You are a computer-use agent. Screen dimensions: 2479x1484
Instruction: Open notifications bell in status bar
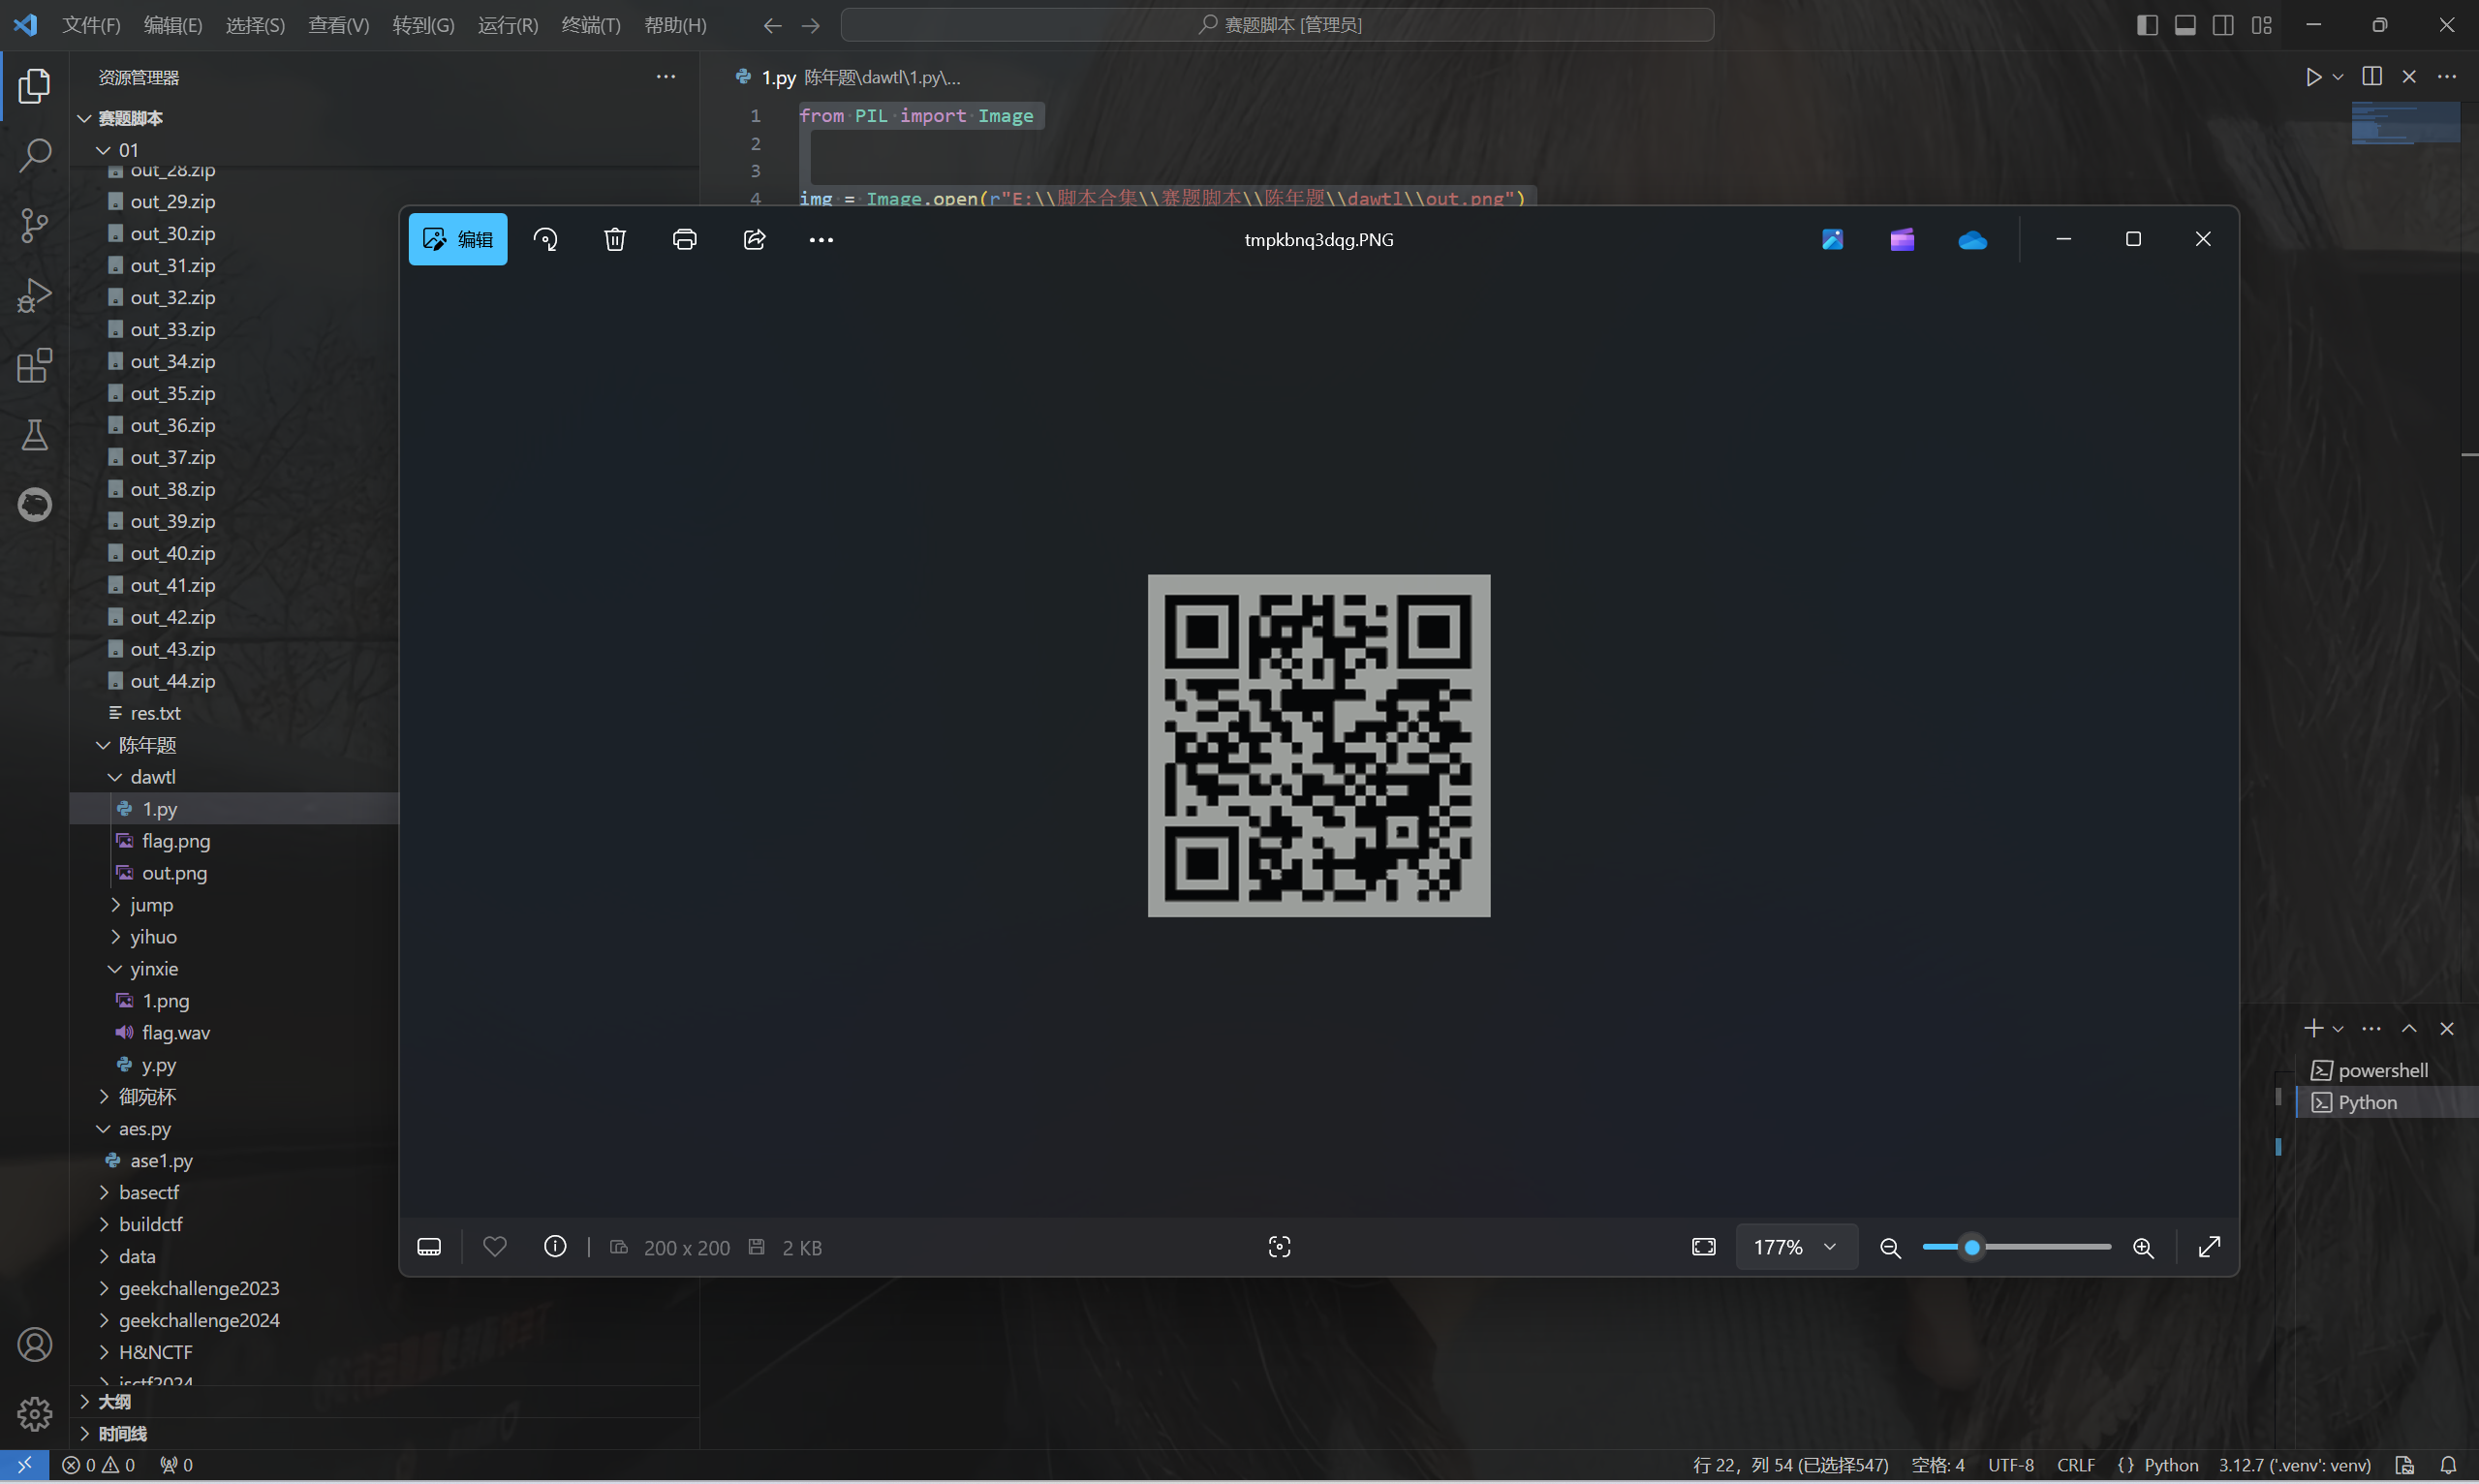(x=2447, y=1465)
